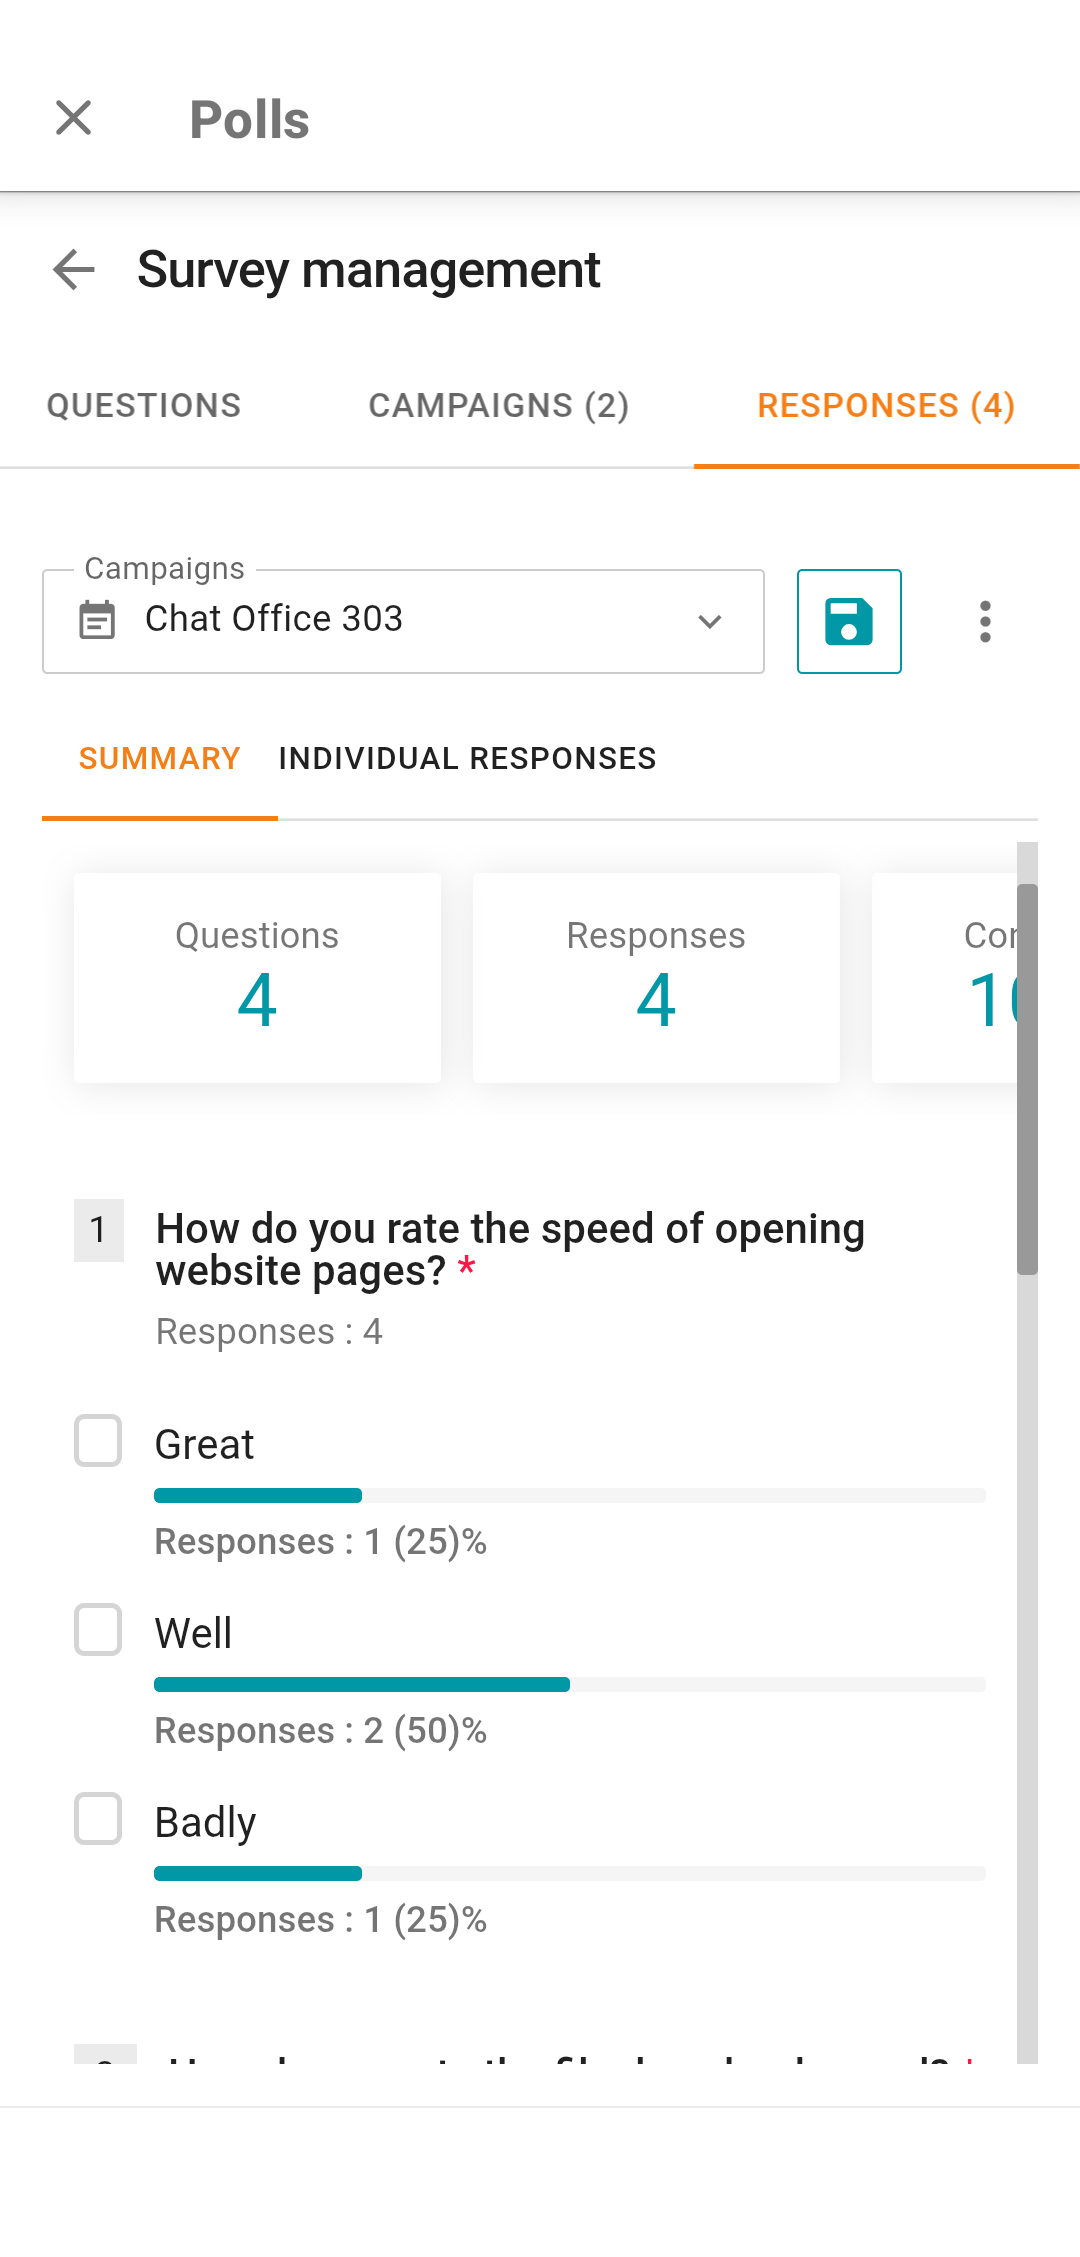This screenshot has width=1080, height=2257.
Task: Switch to the Campaigns (2) tab
Action: coord(498,406)
